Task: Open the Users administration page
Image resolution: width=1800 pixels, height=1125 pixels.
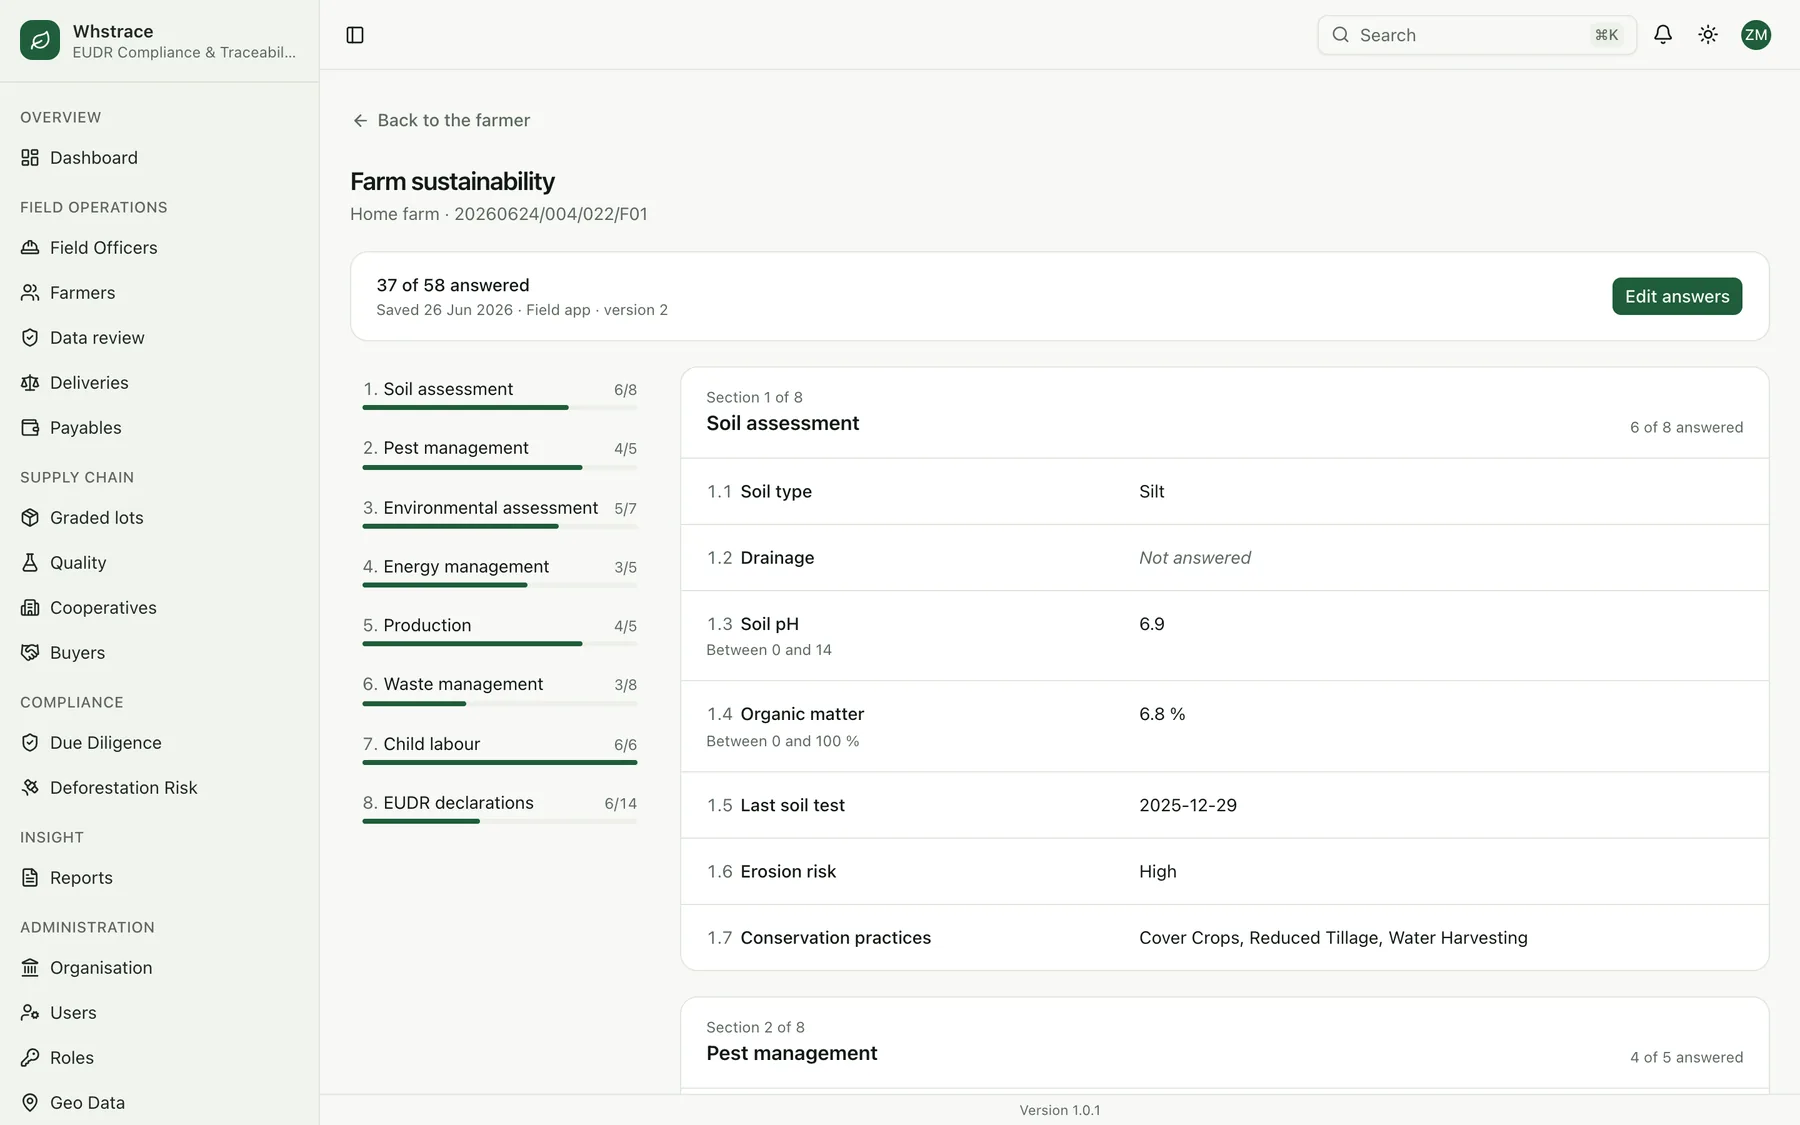Action: click(159, 1013)
